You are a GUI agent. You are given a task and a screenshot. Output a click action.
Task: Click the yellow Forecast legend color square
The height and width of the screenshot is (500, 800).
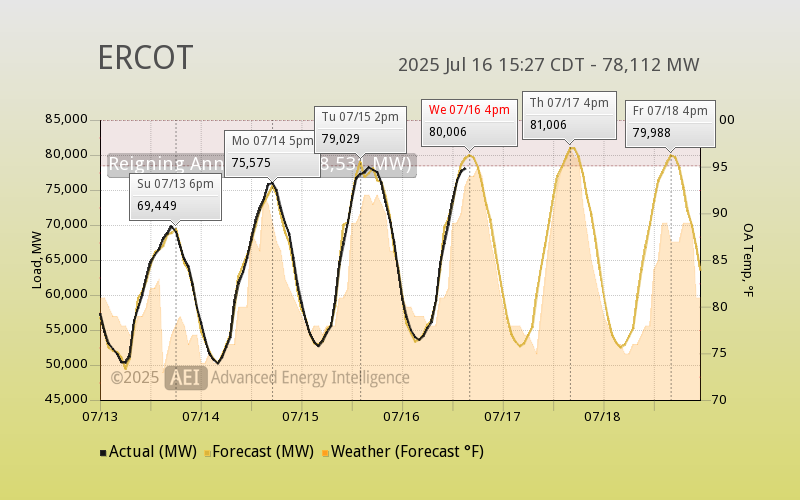pos(208,453)
